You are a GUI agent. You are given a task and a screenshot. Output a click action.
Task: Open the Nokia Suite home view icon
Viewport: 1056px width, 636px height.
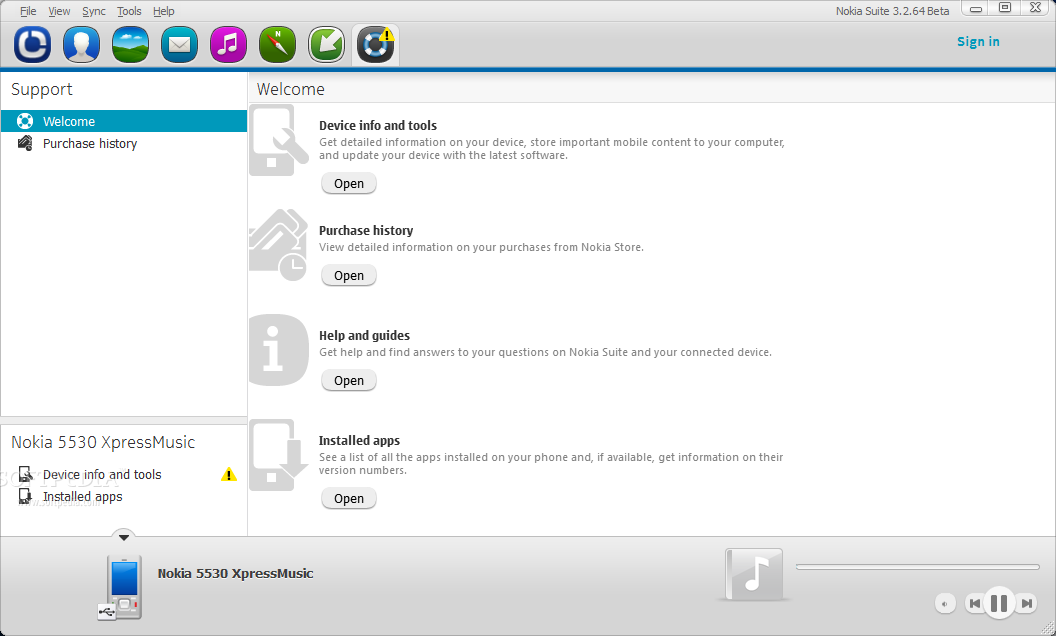[32, 45]
